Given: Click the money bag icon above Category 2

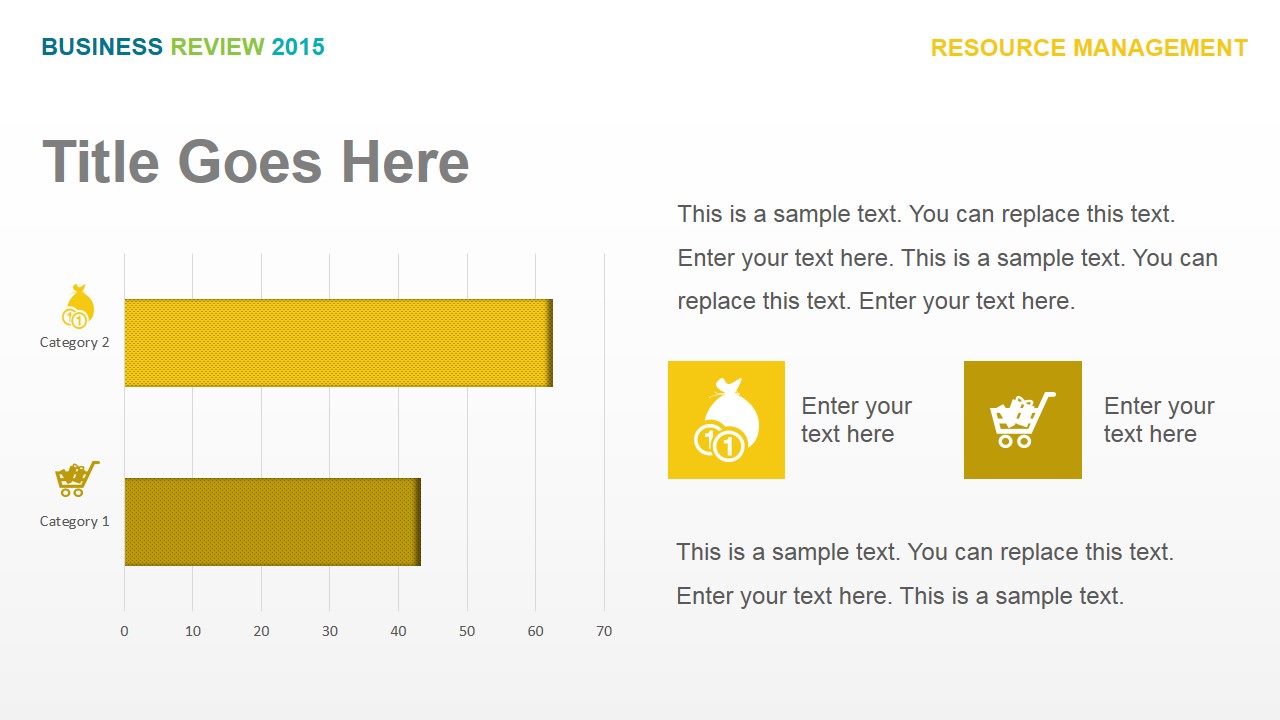Looking at the screenshot, I should click(x=79, y=306).
